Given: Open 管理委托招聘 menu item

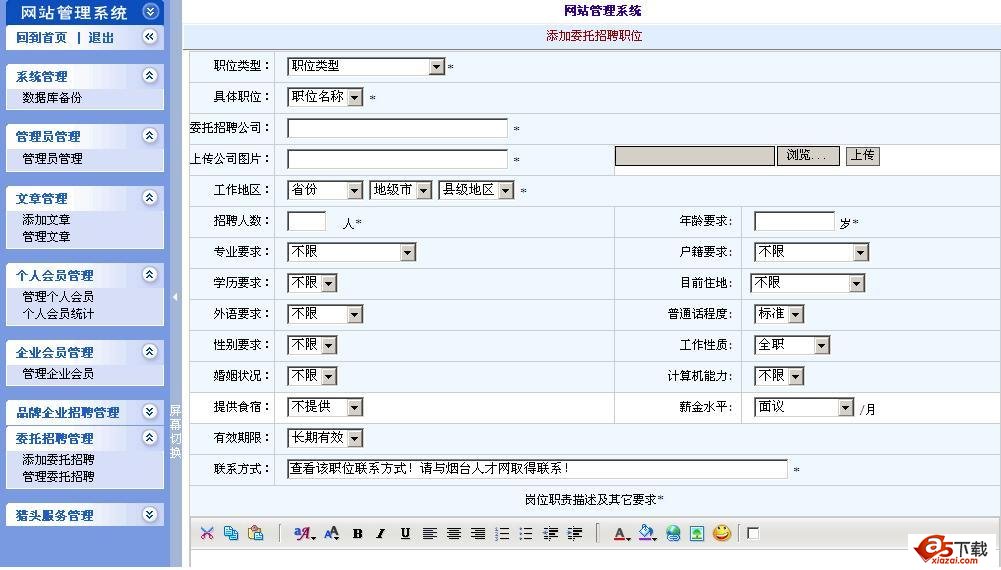Looking at the screenshot, I should pyautogui.click(x=58, y=476).
